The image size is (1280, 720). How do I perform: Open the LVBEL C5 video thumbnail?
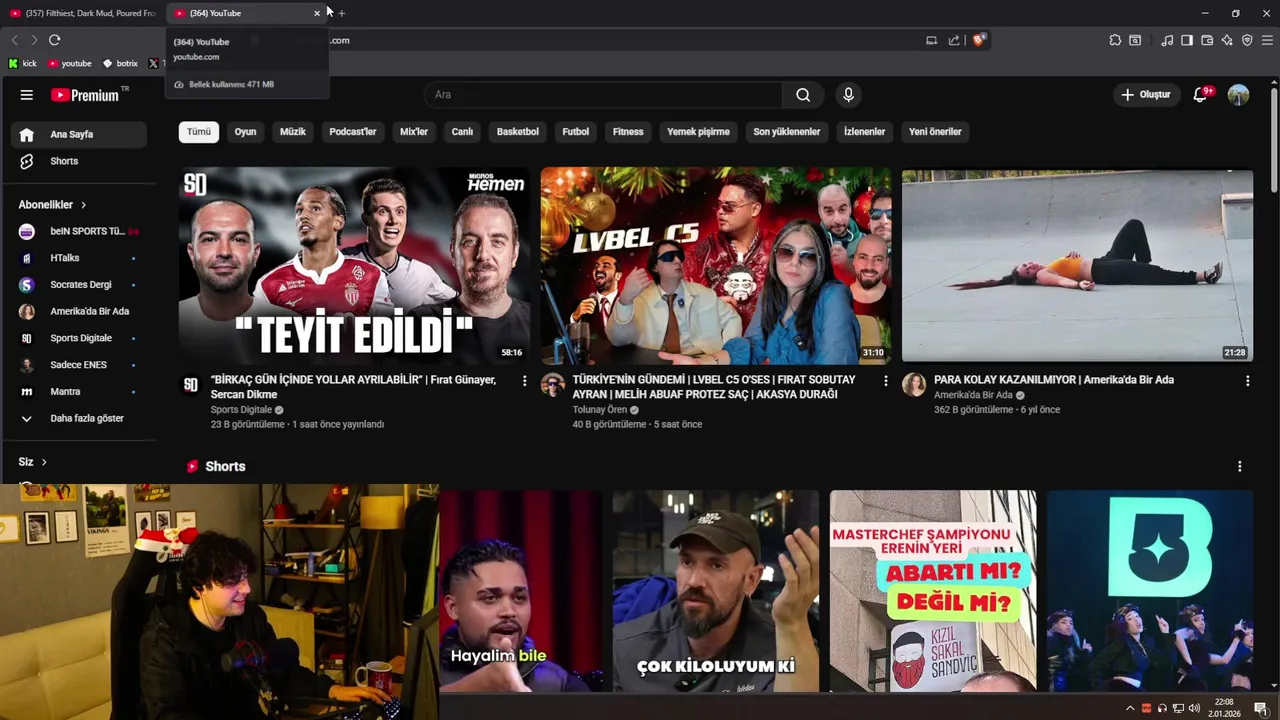pos(716,265)
